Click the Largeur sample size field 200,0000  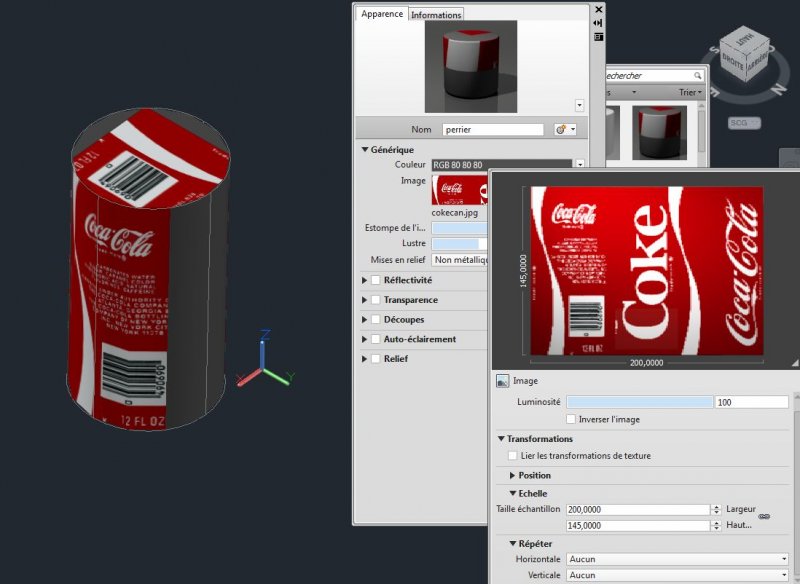pos(638,510)
